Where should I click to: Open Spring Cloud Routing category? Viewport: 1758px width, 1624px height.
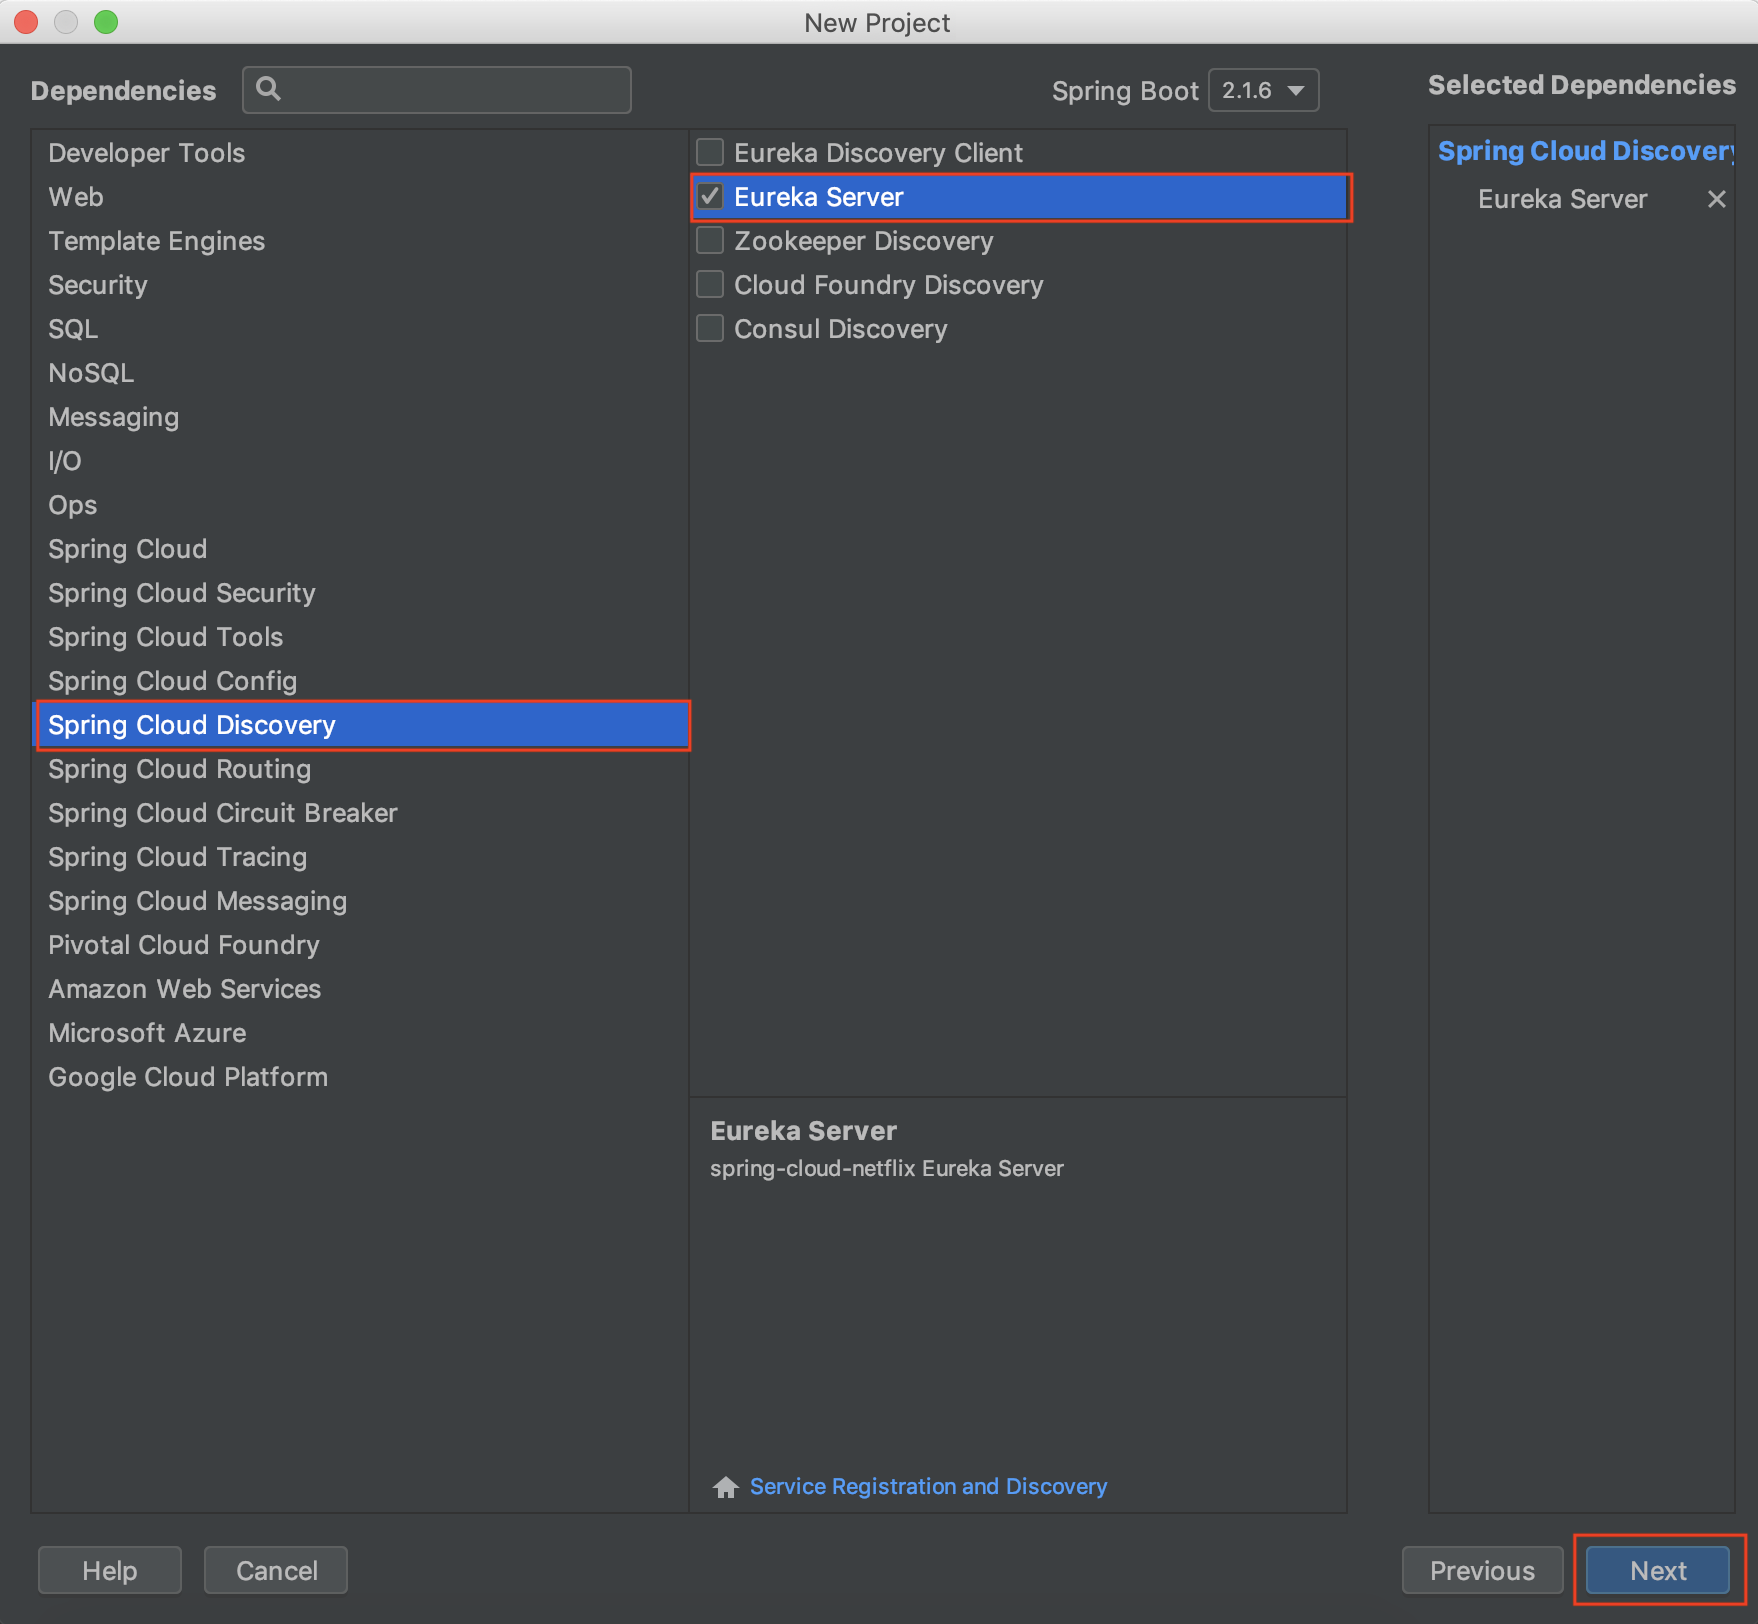pos(362,769)
